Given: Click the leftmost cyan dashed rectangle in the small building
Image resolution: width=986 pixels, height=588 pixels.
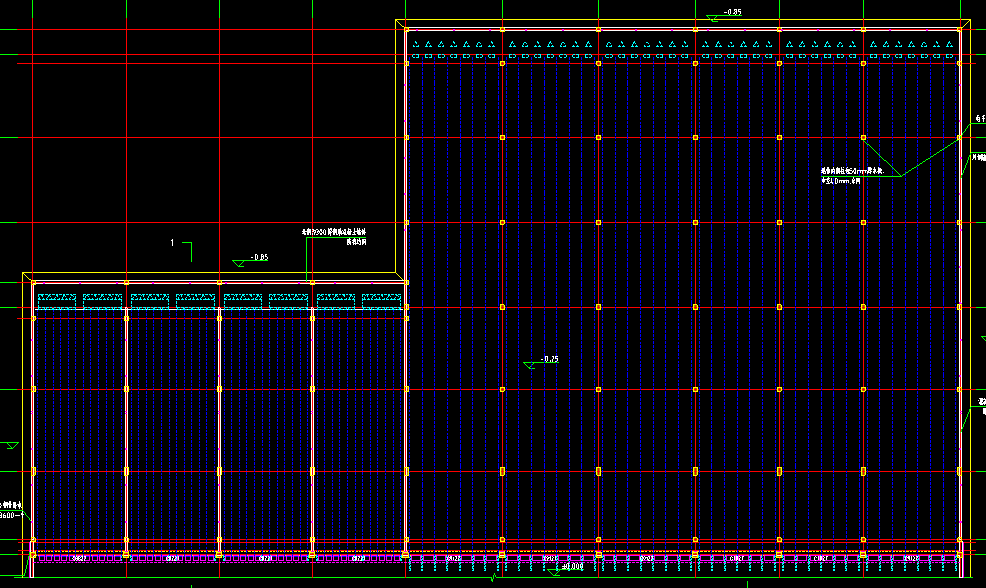Looking at the screenshot, I should pos(57,301).
